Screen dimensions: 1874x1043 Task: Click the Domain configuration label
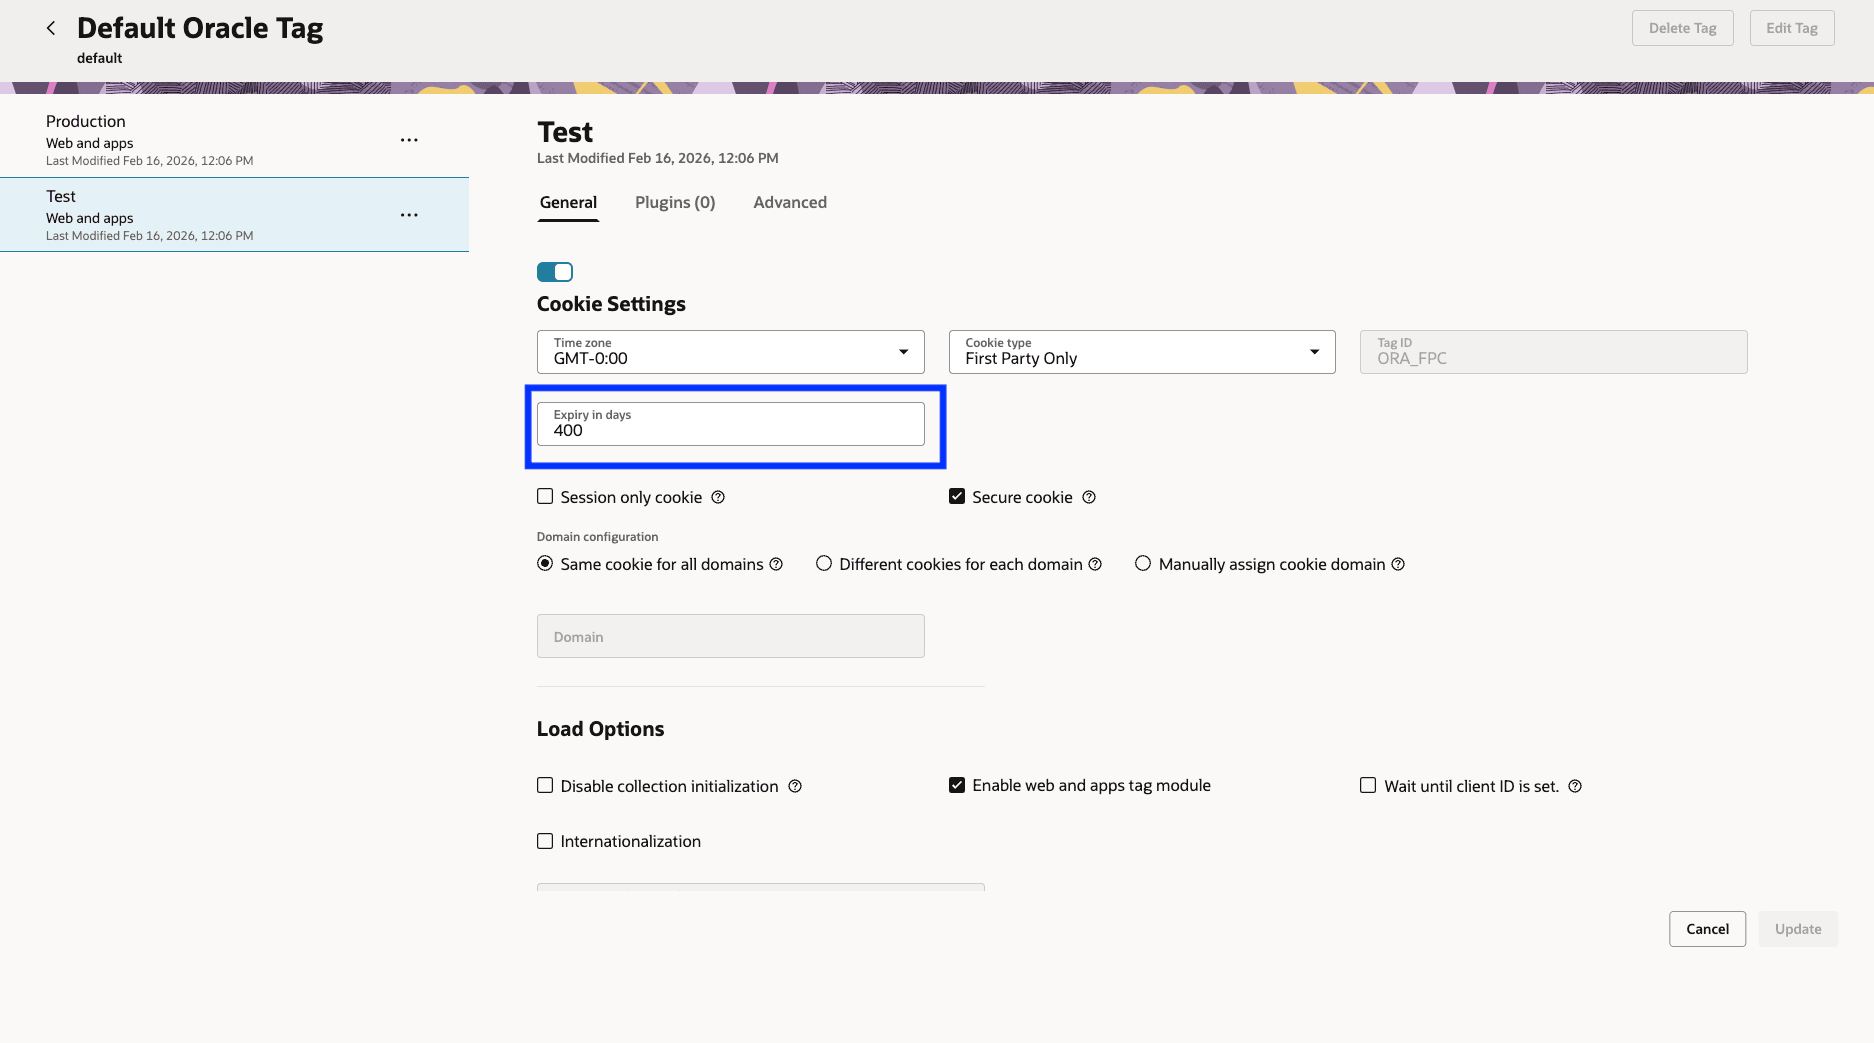(597, 537)
